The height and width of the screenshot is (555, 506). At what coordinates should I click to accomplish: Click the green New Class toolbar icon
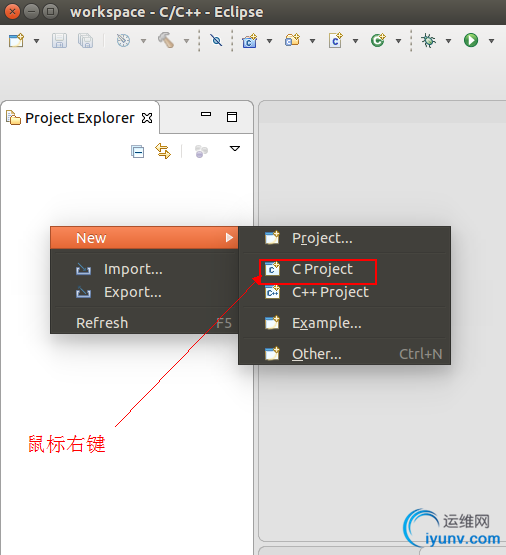point(378,40)
